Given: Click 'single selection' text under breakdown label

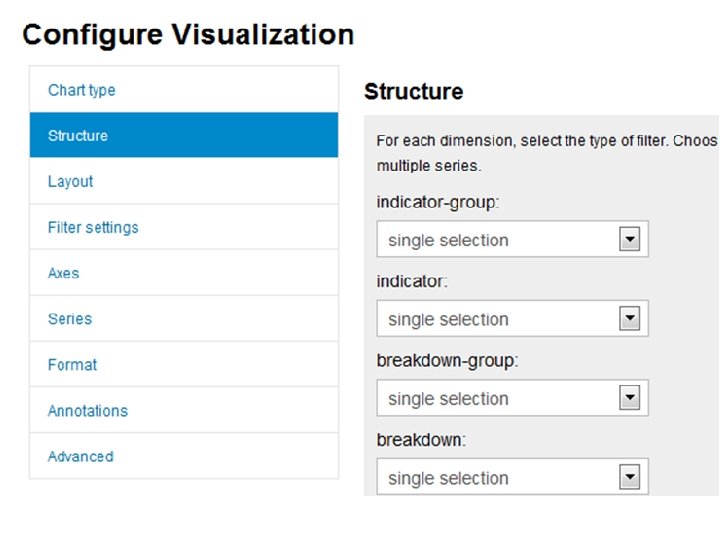Looking at the screenshot, I should point(448,479).
